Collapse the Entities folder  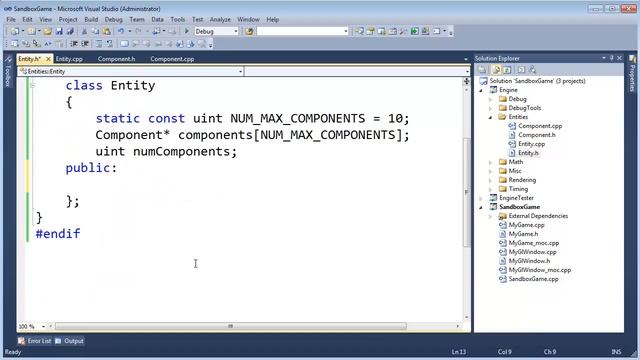[491, 117]
